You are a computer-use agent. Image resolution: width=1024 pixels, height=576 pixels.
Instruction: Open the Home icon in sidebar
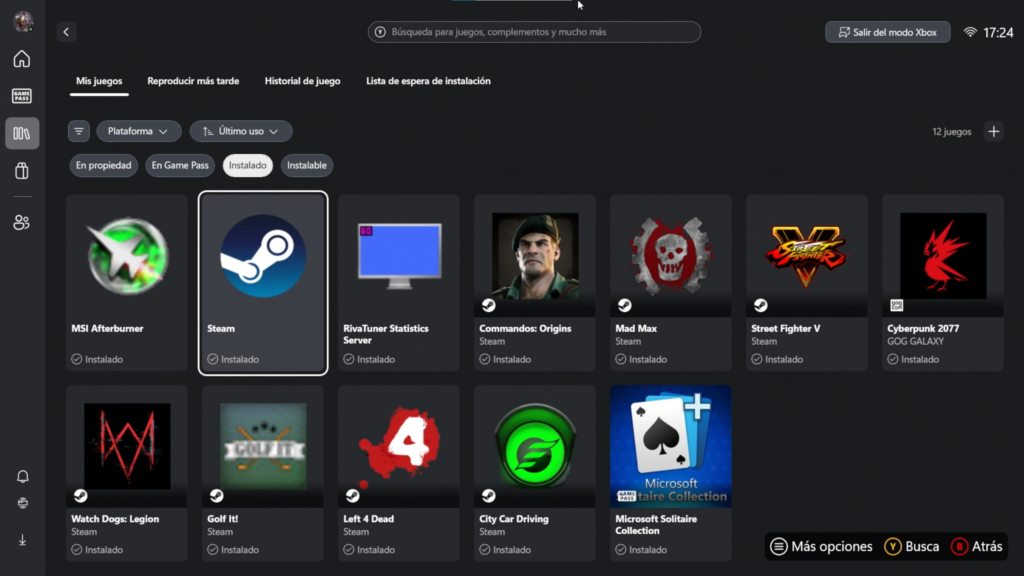point(22,59)
